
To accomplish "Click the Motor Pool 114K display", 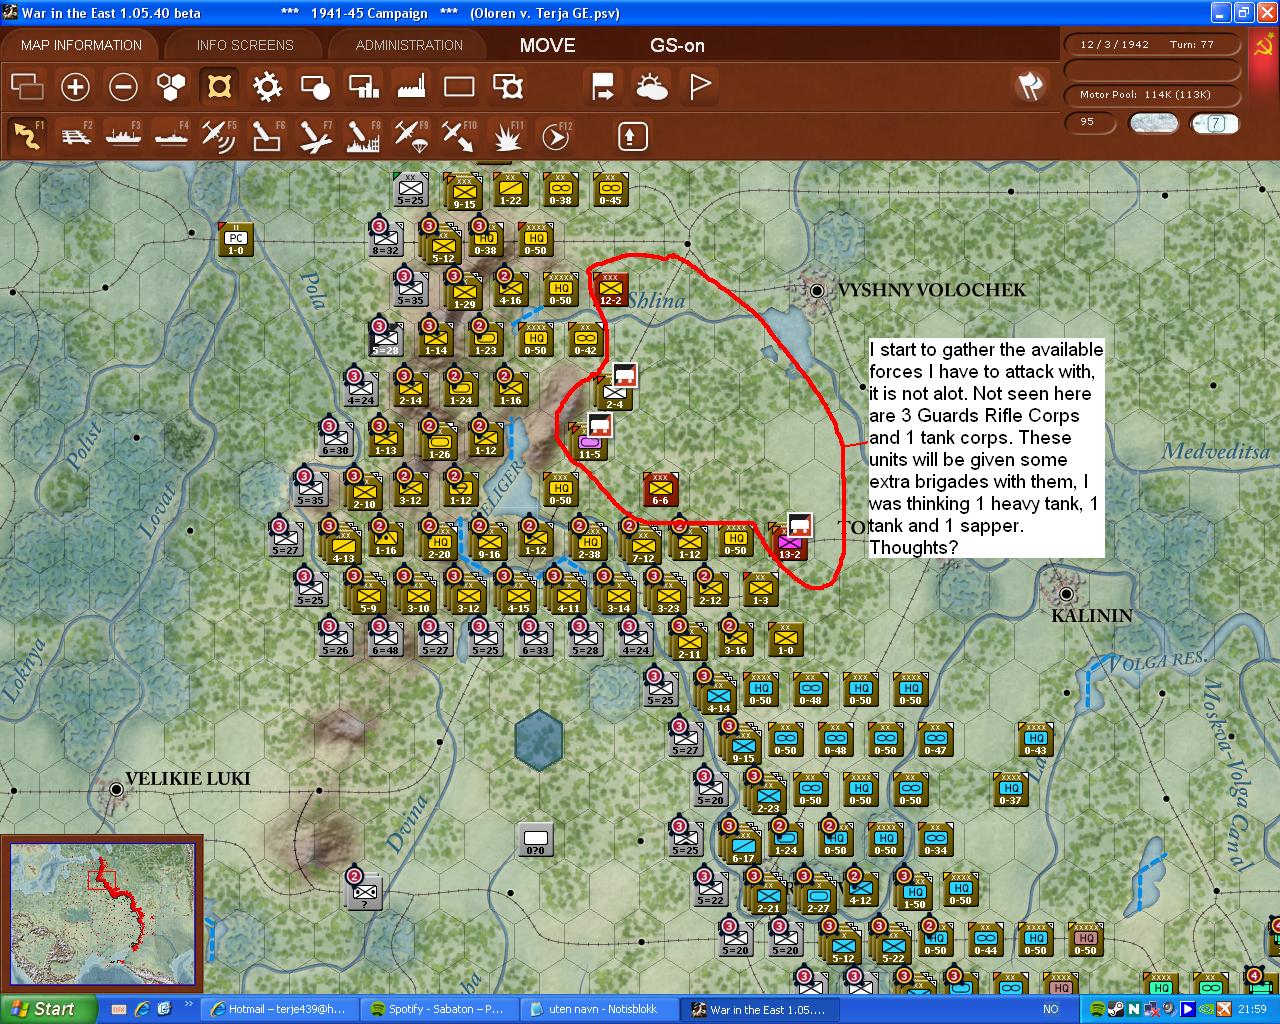I will [x=1151, y=94].
